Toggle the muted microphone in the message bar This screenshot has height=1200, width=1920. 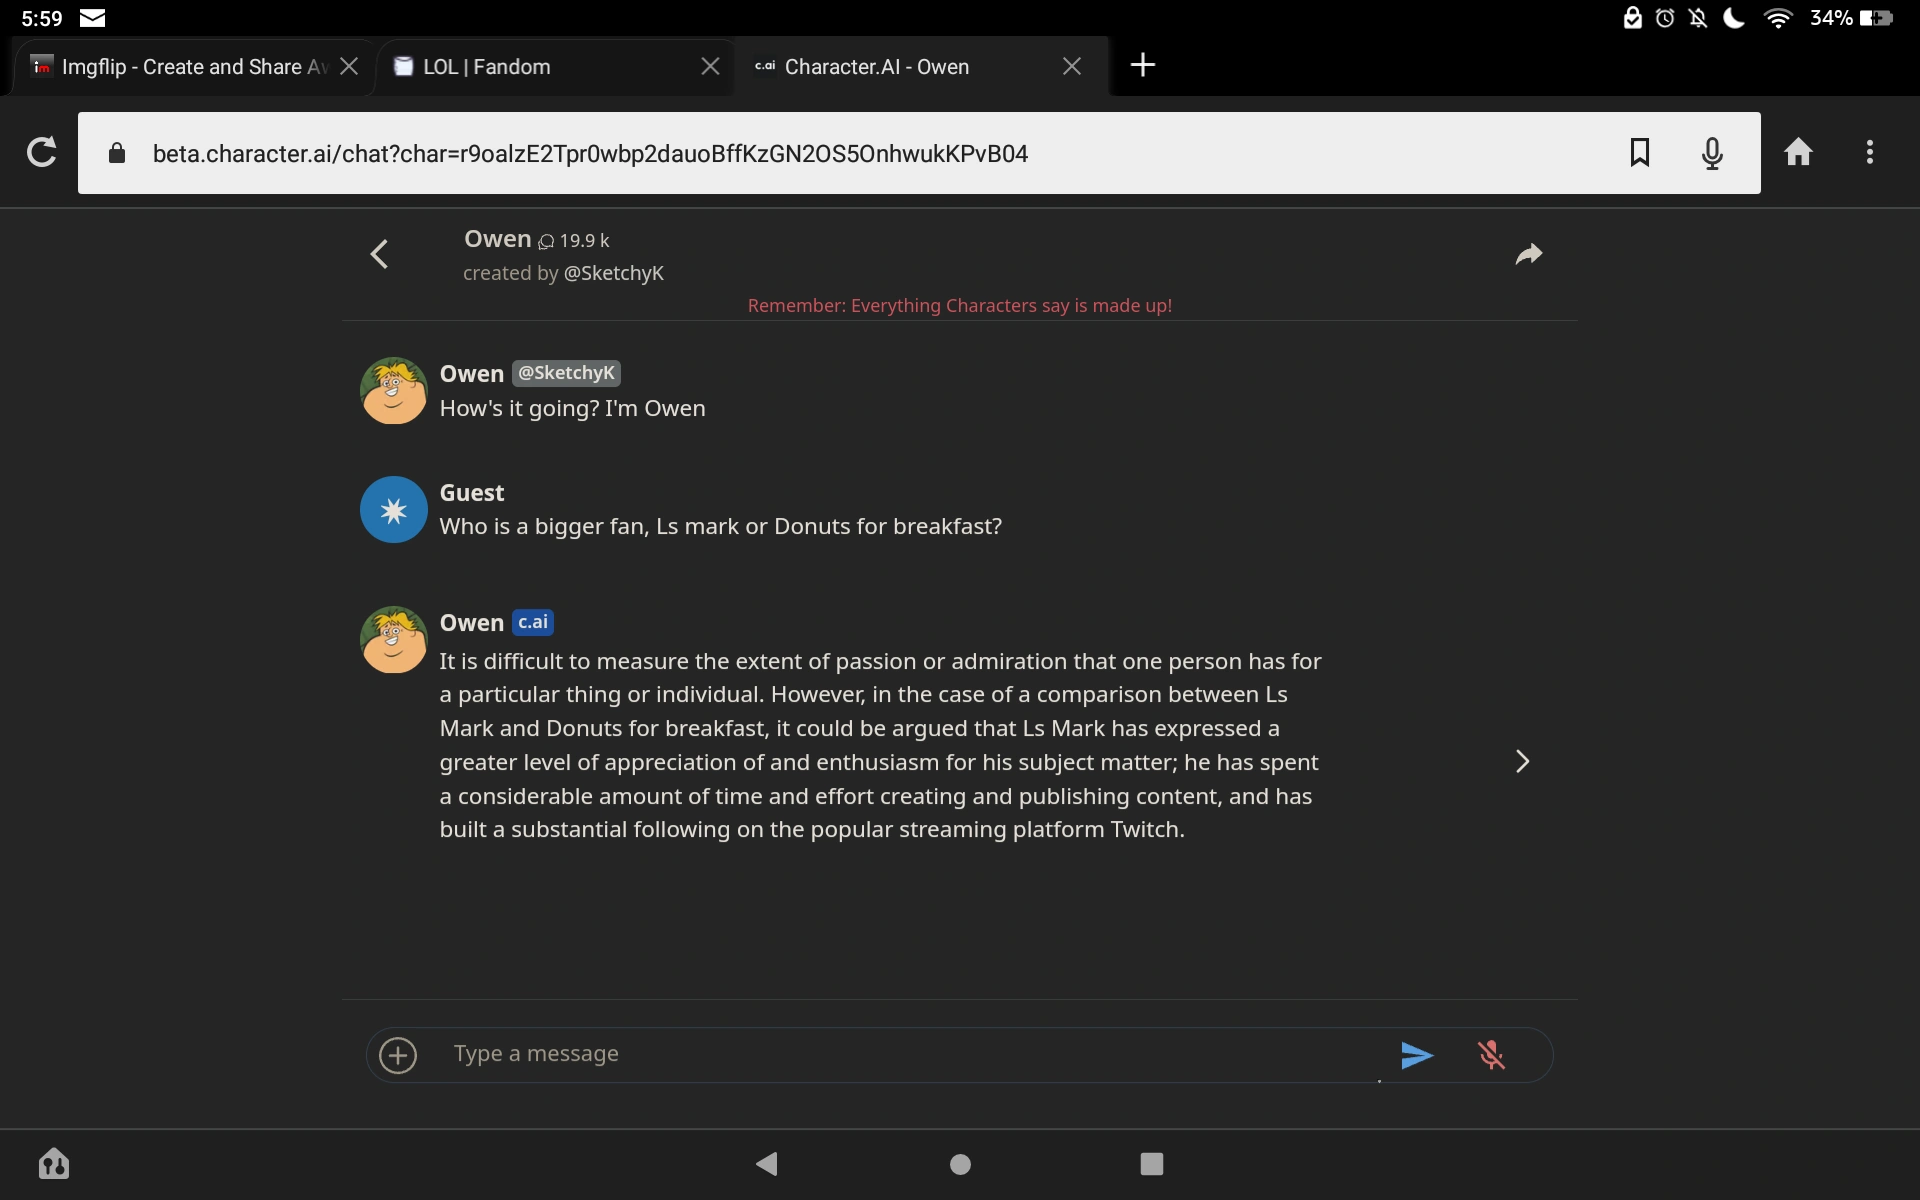click(x=1491, y=1055)
